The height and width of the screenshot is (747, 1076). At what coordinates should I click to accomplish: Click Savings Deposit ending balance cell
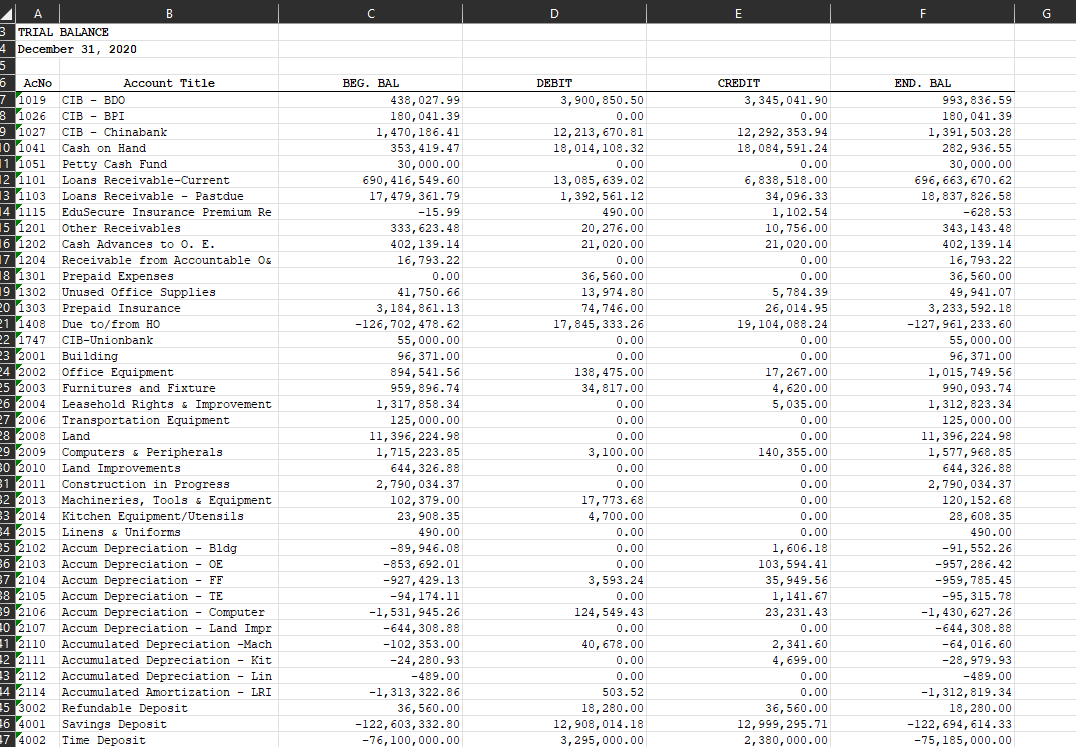point(922,724)
